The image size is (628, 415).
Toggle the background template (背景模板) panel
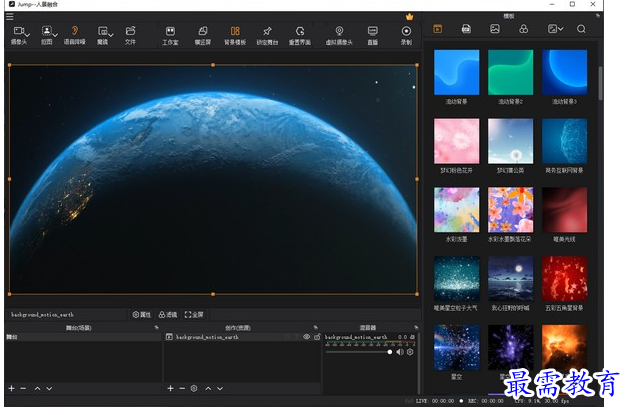(235, 31)
